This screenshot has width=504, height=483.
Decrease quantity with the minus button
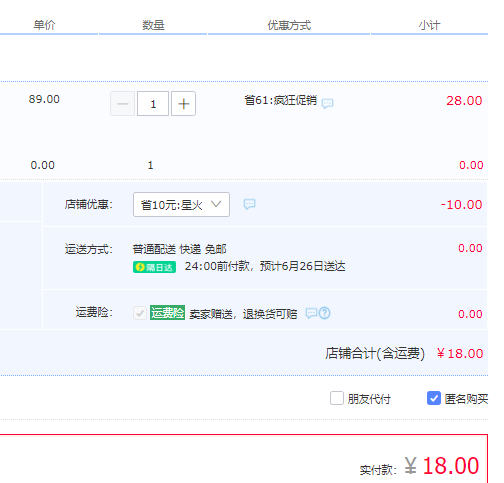123,104
